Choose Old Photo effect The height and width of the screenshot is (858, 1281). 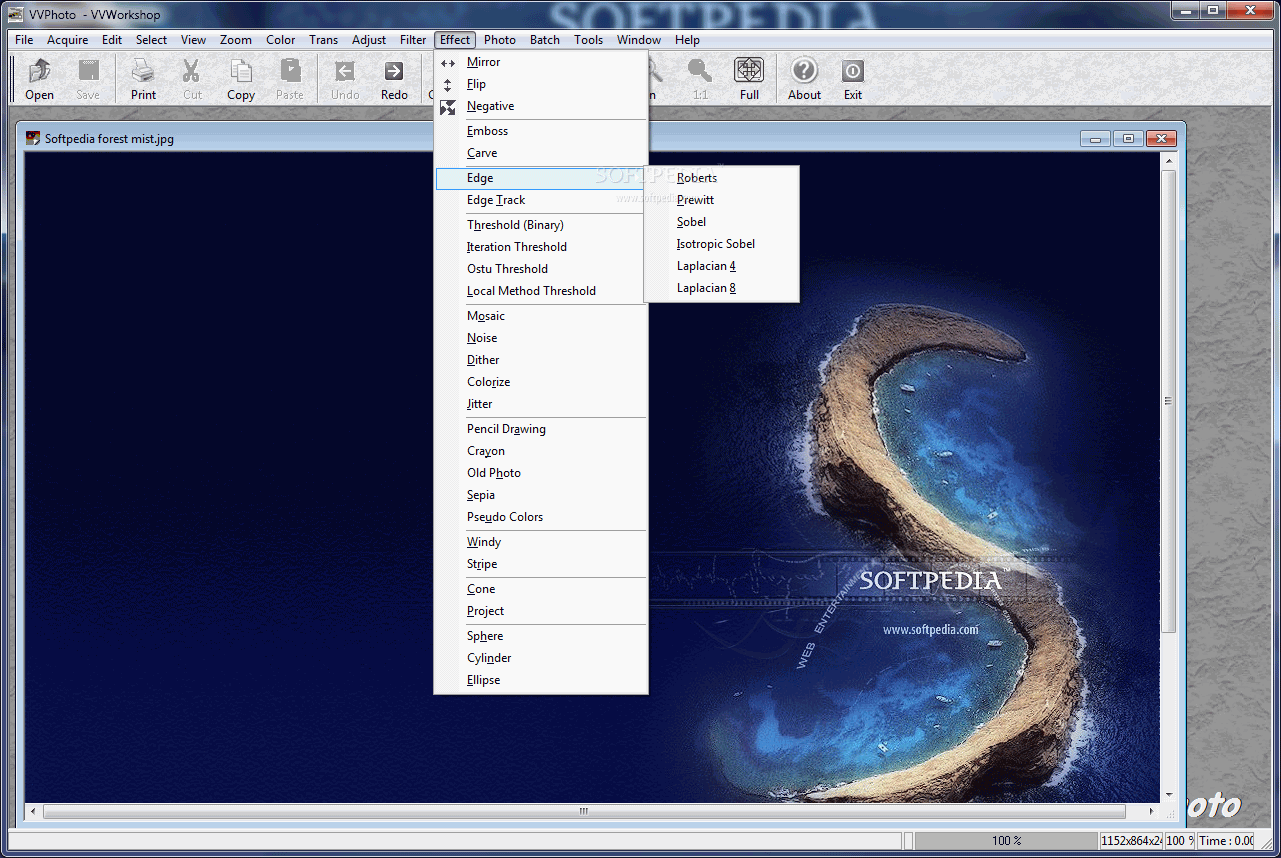(x=541, y=473)
